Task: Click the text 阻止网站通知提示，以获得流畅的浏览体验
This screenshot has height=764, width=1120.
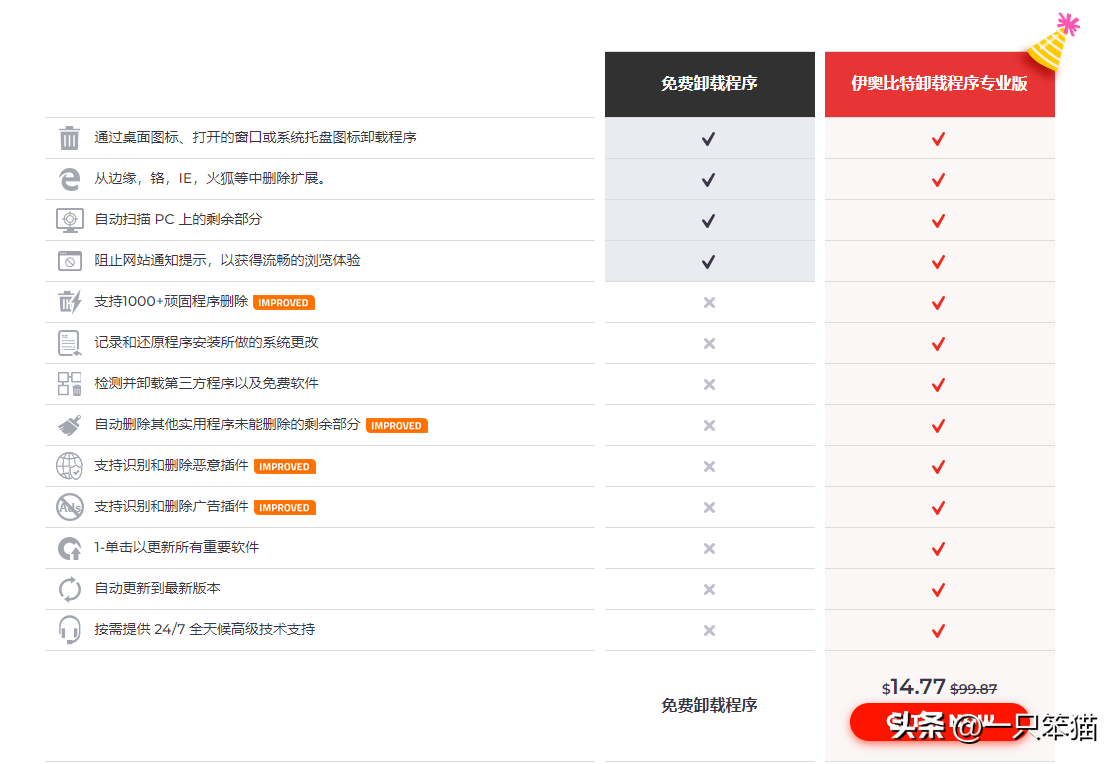Action: click(x=227, y=261)
